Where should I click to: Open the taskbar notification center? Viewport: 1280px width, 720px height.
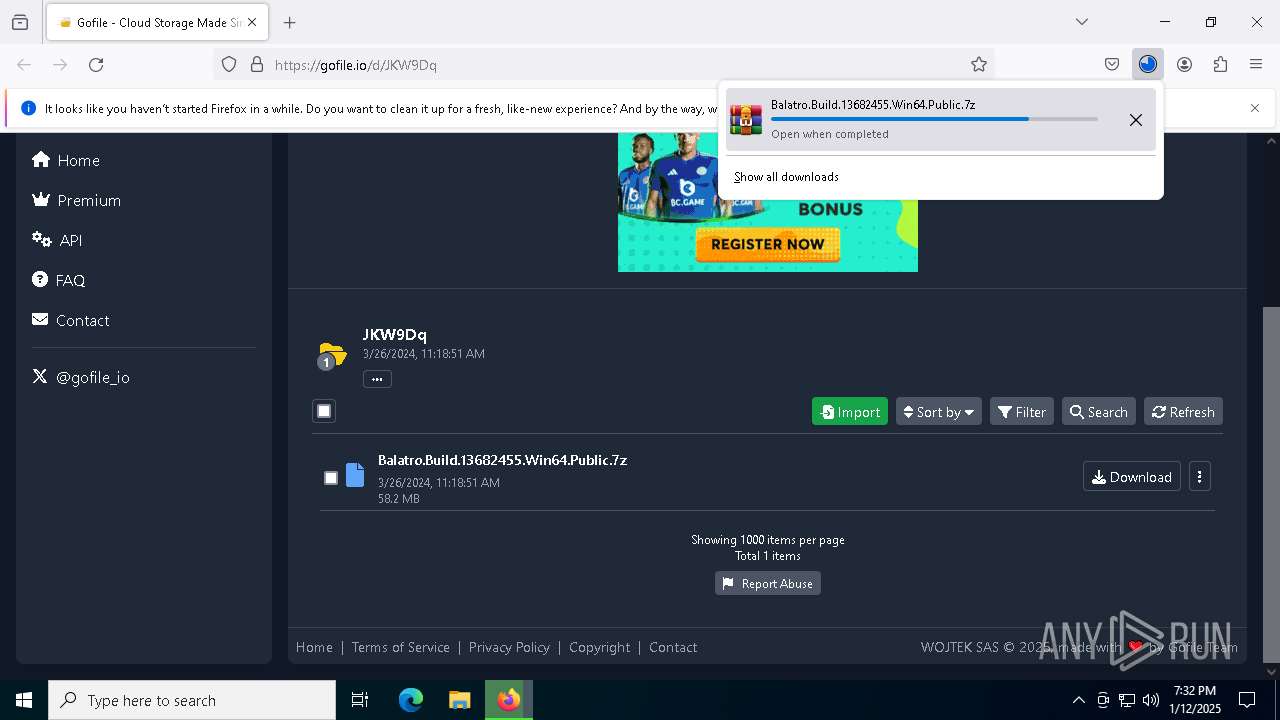coord(1247,700)
